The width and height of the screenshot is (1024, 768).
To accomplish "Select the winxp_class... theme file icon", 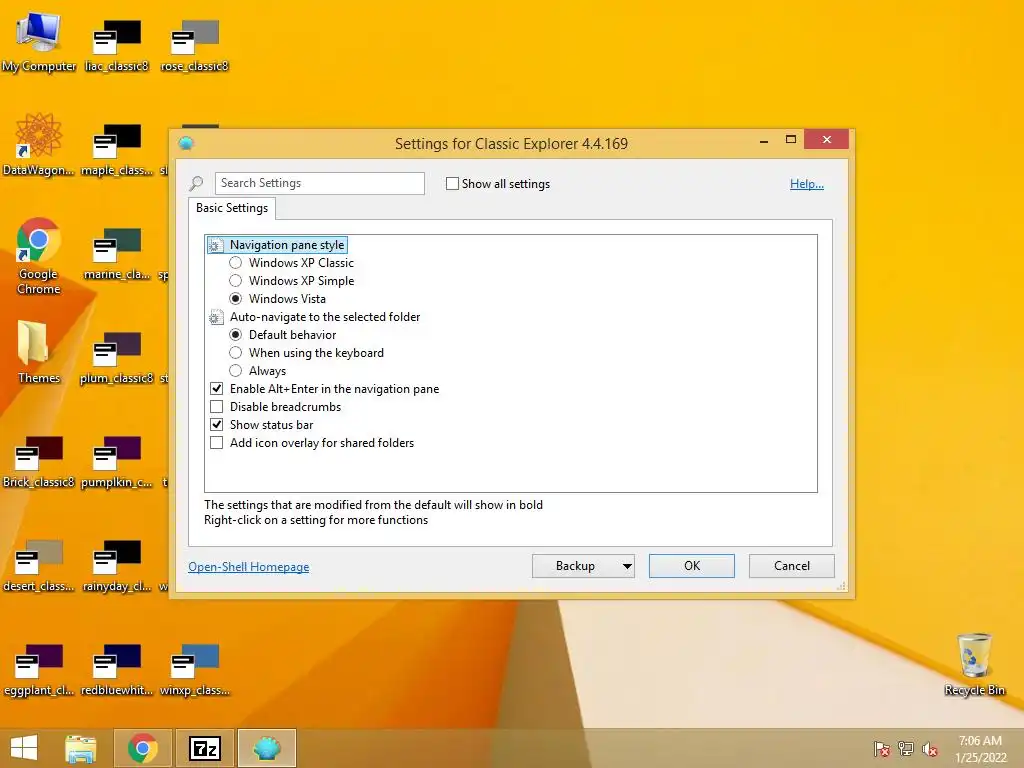I will [x=195, y=669].
